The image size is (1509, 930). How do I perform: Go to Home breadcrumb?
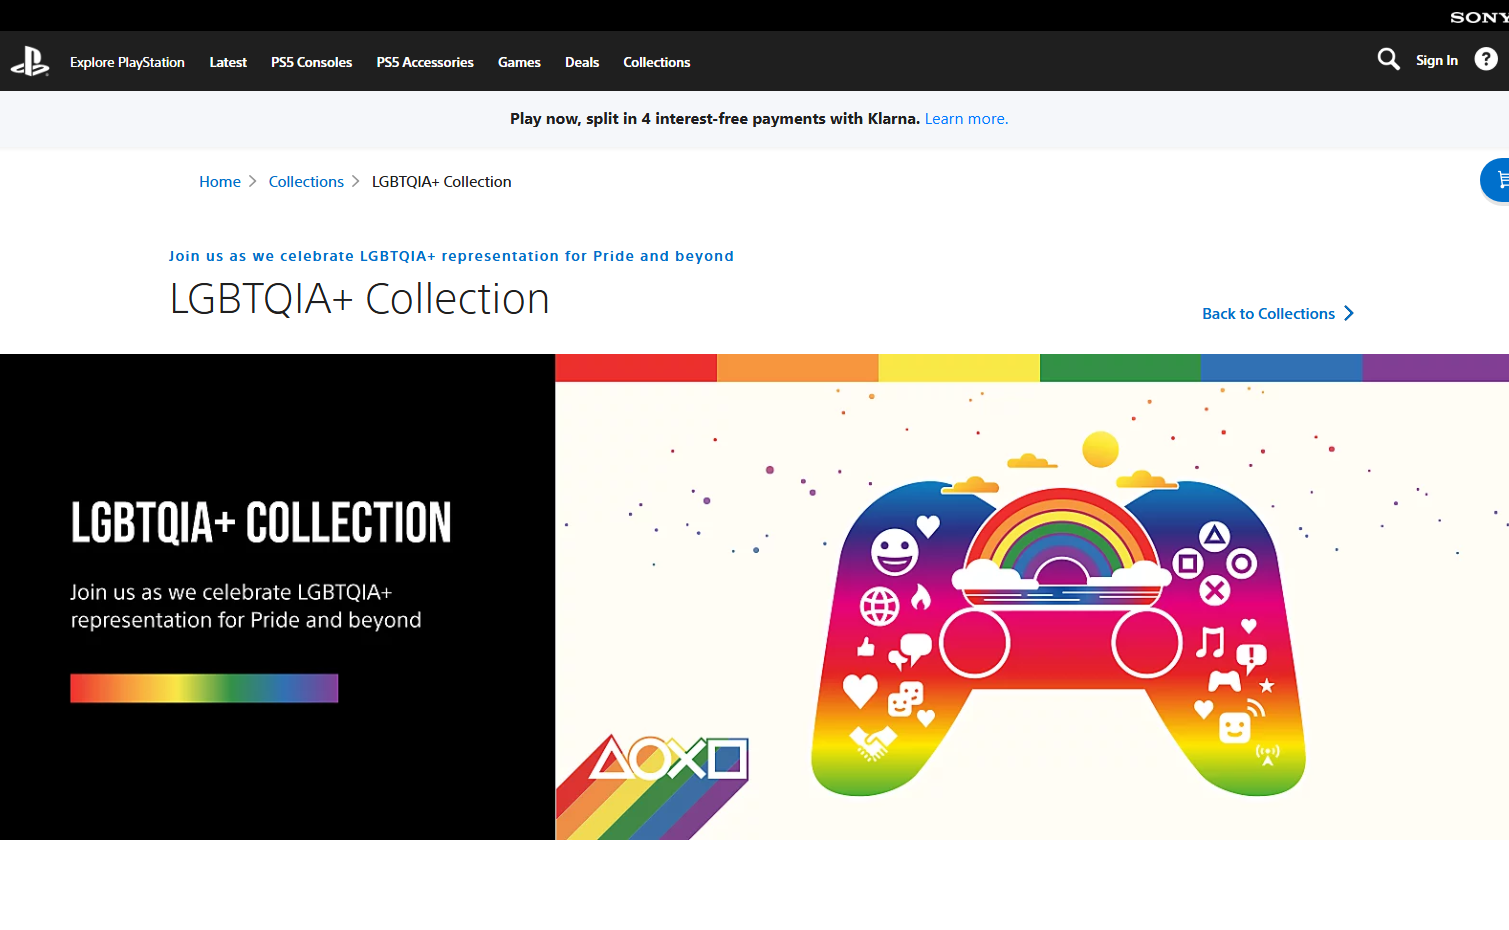pos(220,182)
